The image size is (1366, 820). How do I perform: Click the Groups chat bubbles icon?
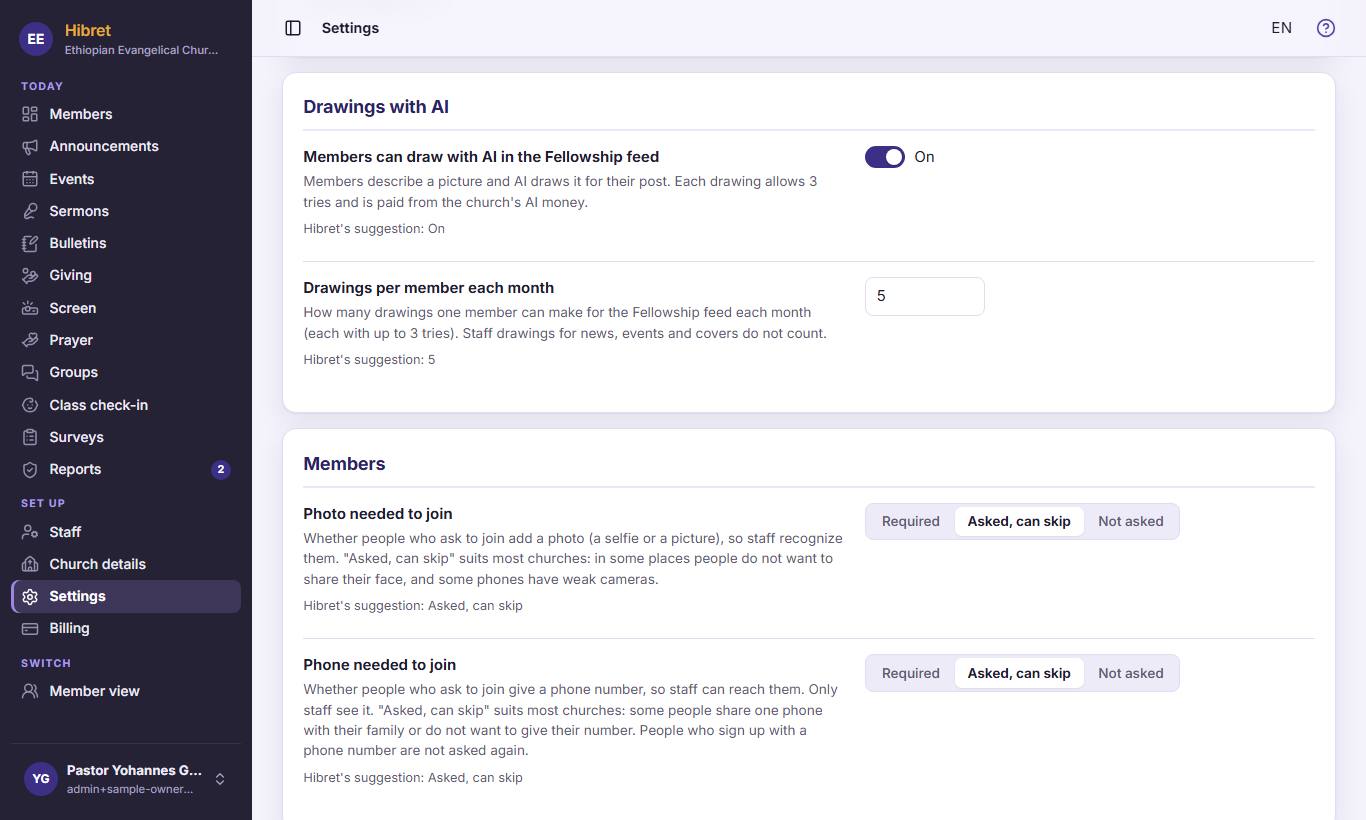30,372
